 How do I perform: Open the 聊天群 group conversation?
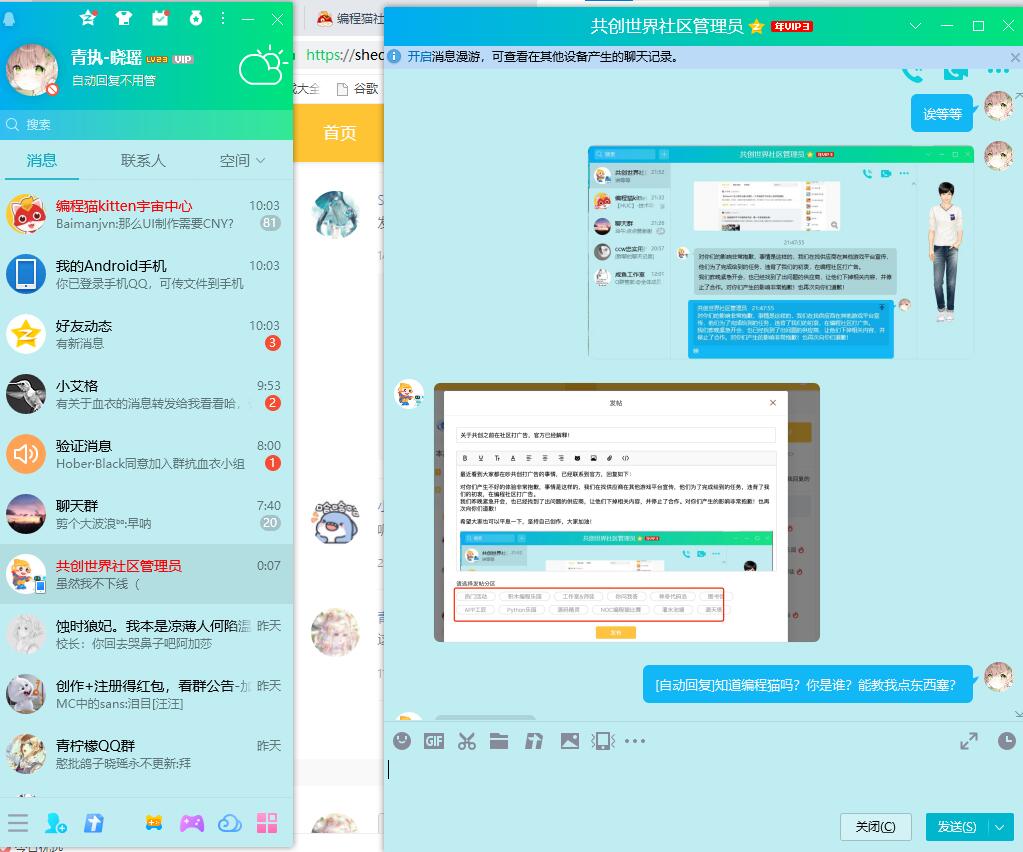[x=146, y=514]
